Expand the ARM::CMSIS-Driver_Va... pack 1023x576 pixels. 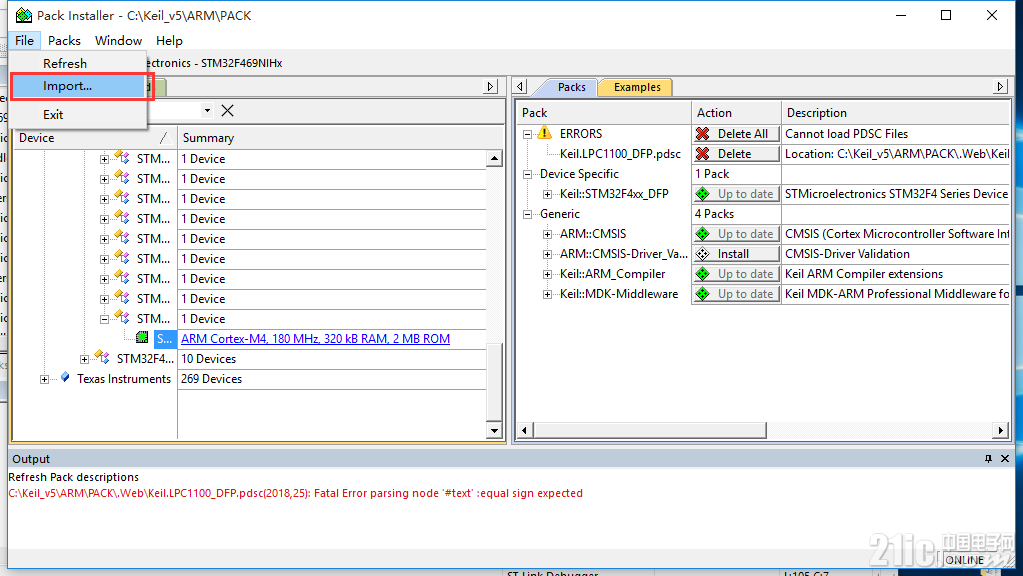coord(547,254)
